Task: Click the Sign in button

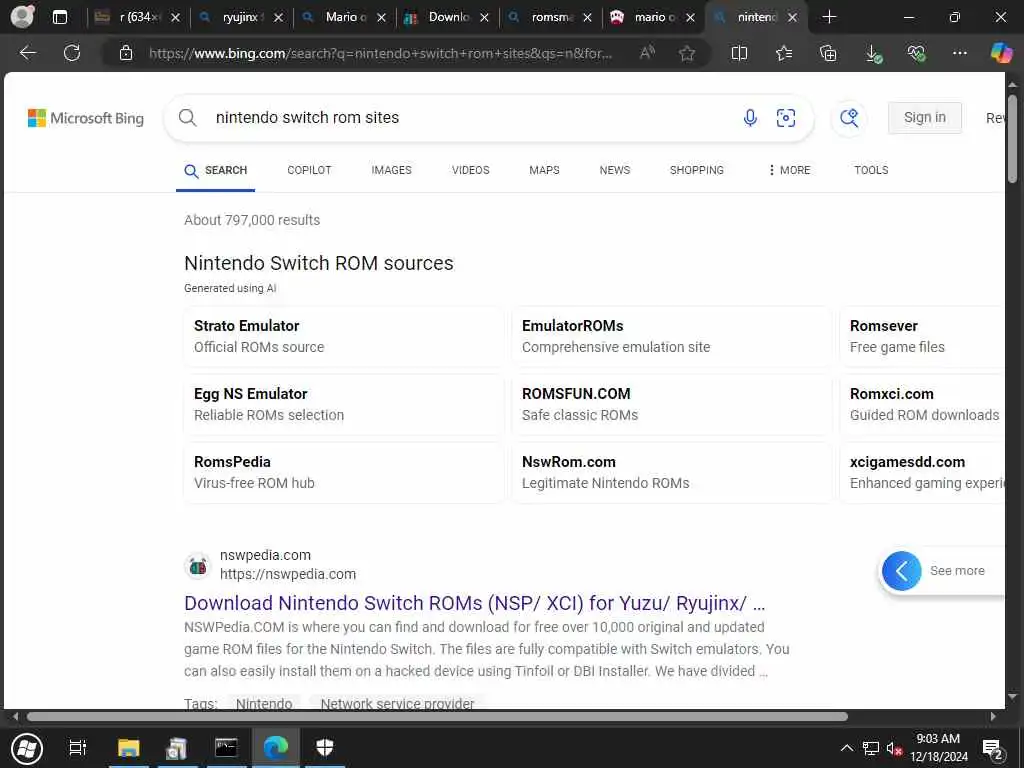Action: click(924, 118)
